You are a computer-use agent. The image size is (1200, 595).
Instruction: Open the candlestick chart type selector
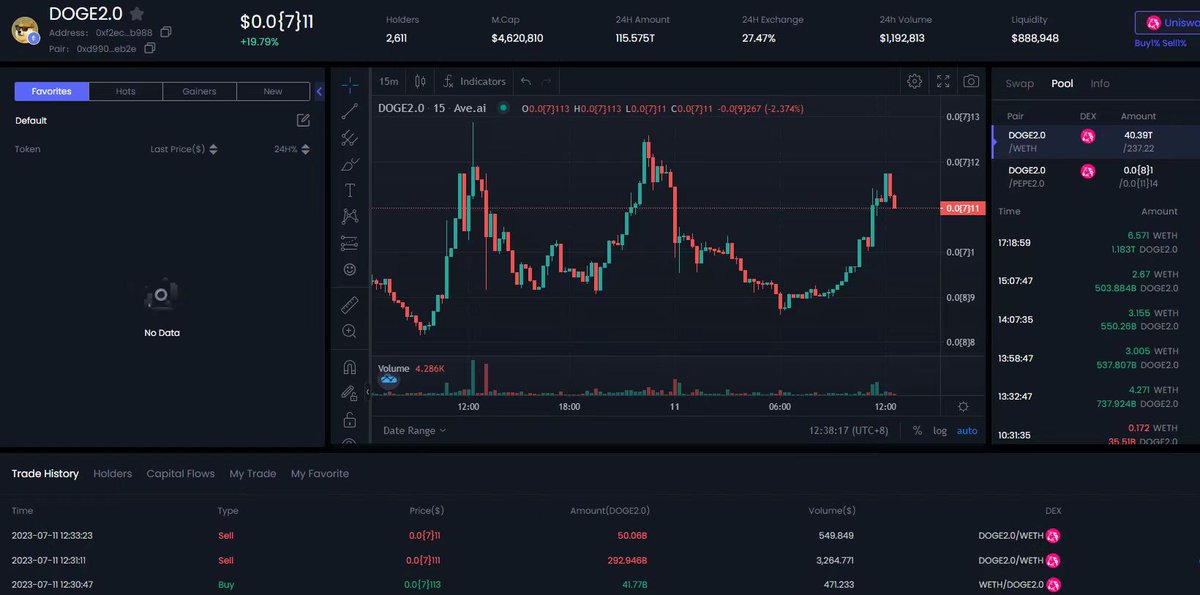click(420, 81)
